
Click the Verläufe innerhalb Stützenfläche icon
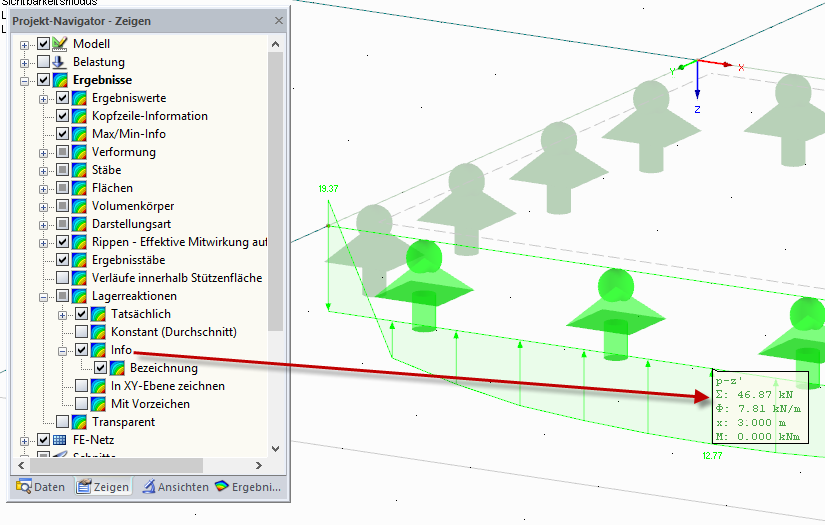click(x=79, y=278)
